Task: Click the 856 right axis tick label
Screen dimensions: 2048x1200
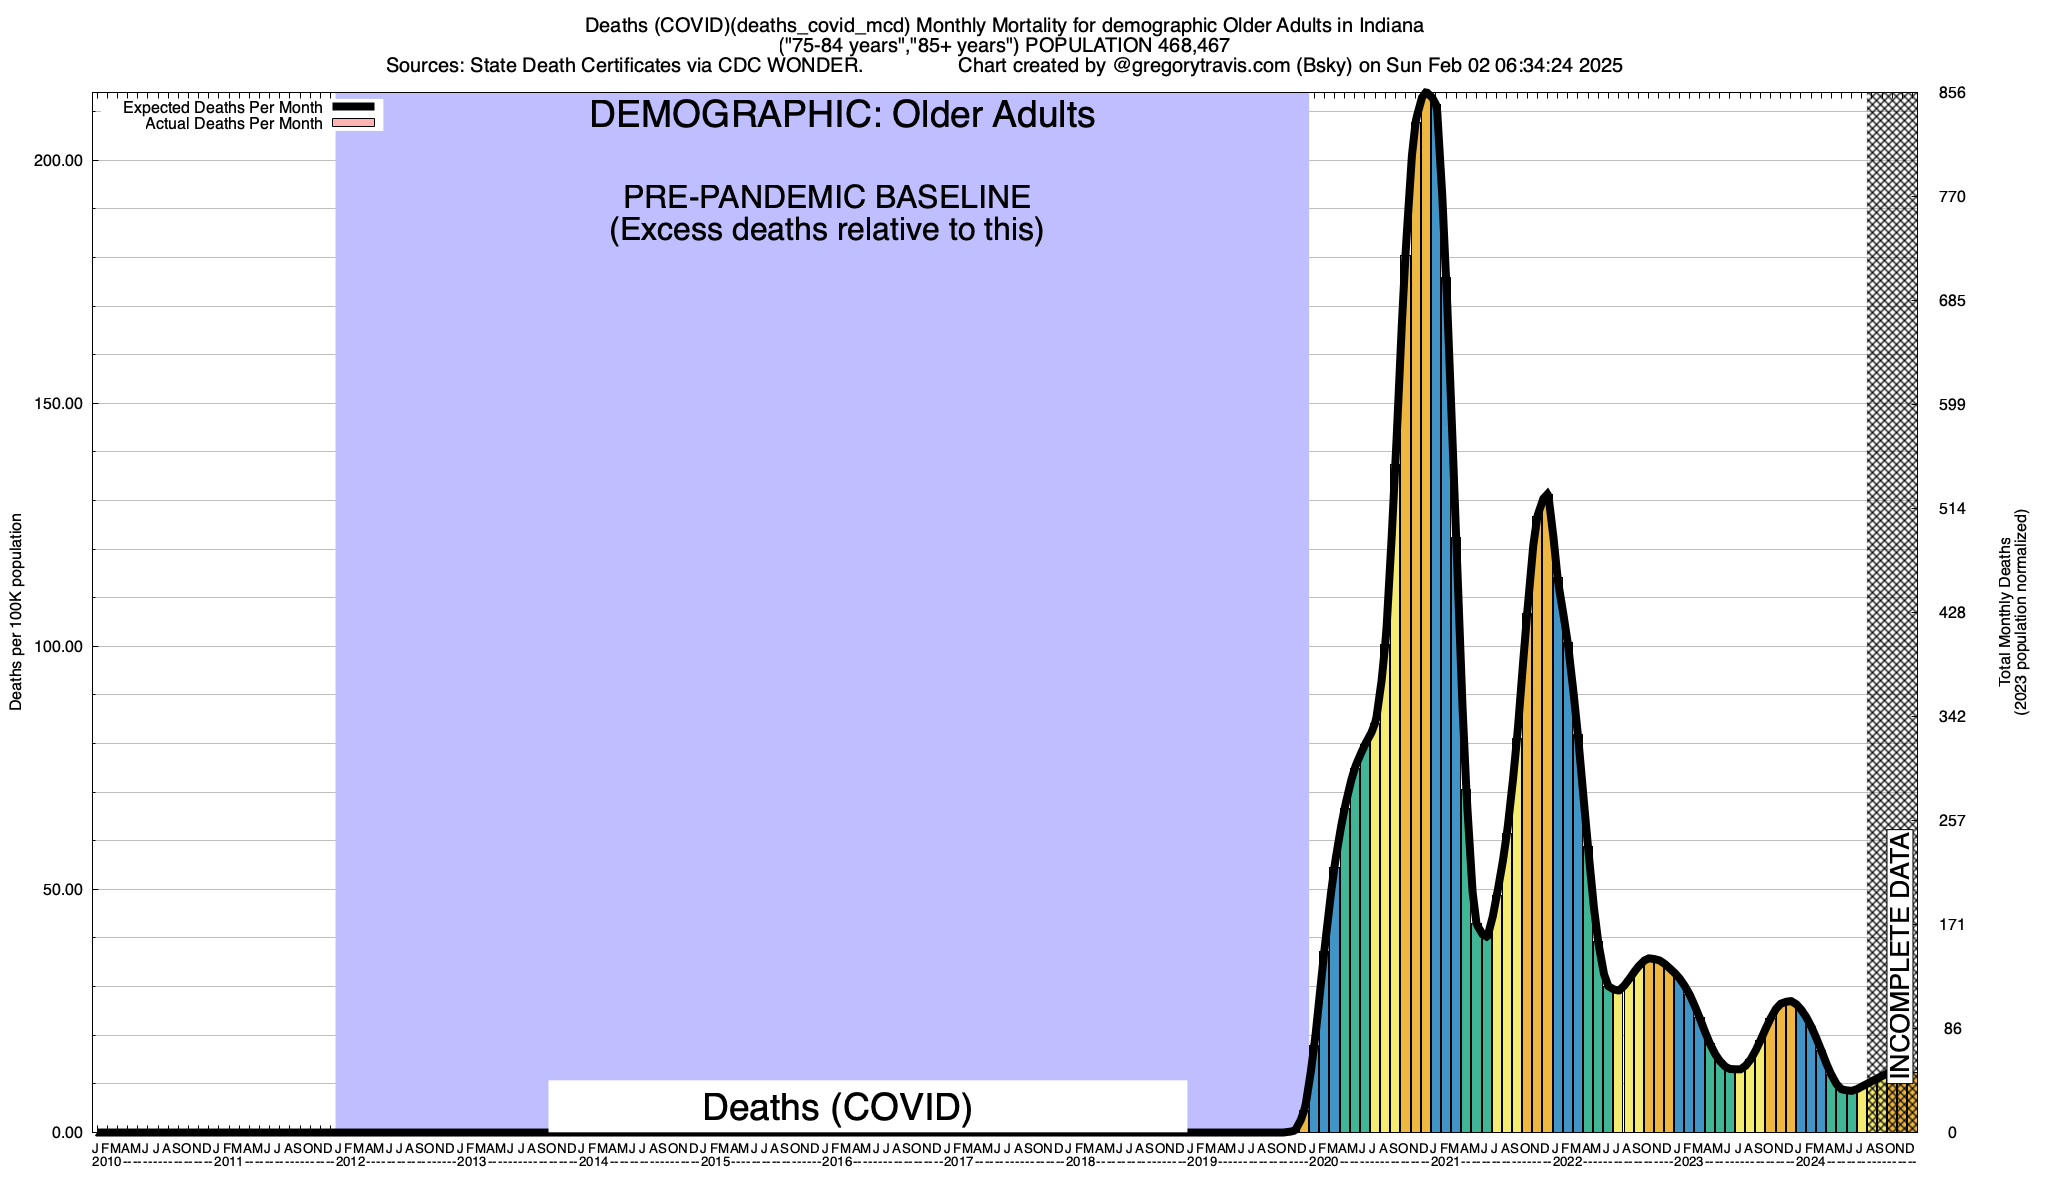Action: [1952, 93]
